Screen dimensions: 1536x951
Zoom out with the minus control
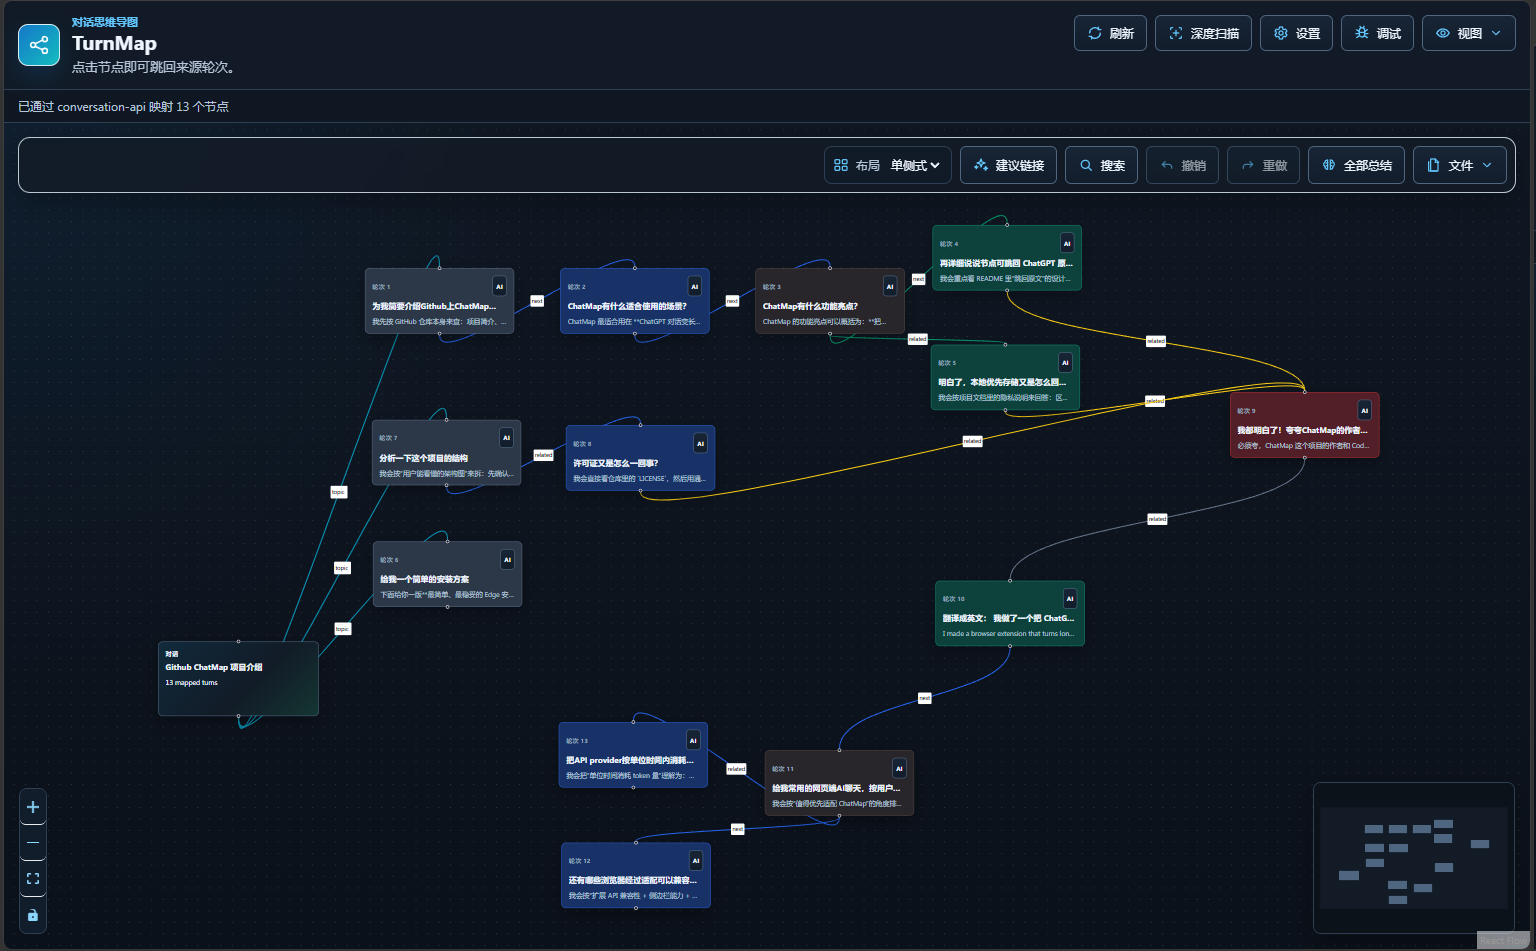point(33,843)
